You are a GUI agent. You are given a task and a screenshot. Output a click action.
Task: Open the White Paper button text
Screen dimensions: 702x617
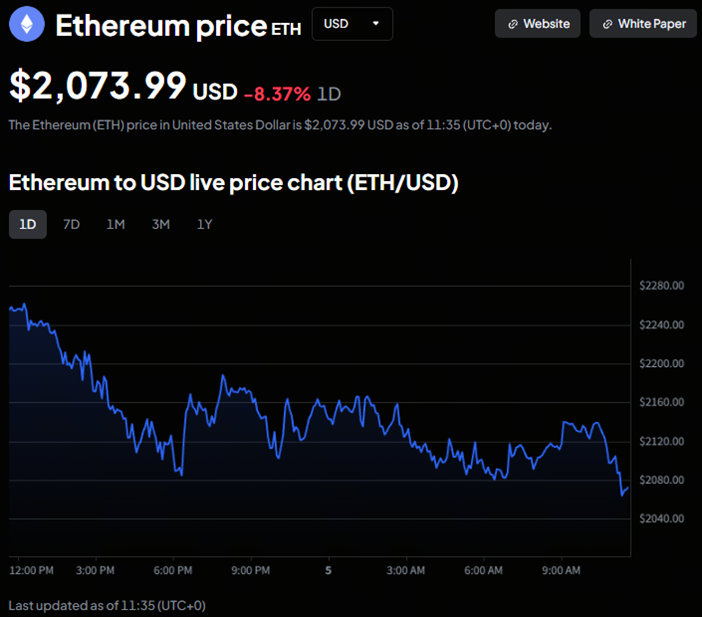651,24
